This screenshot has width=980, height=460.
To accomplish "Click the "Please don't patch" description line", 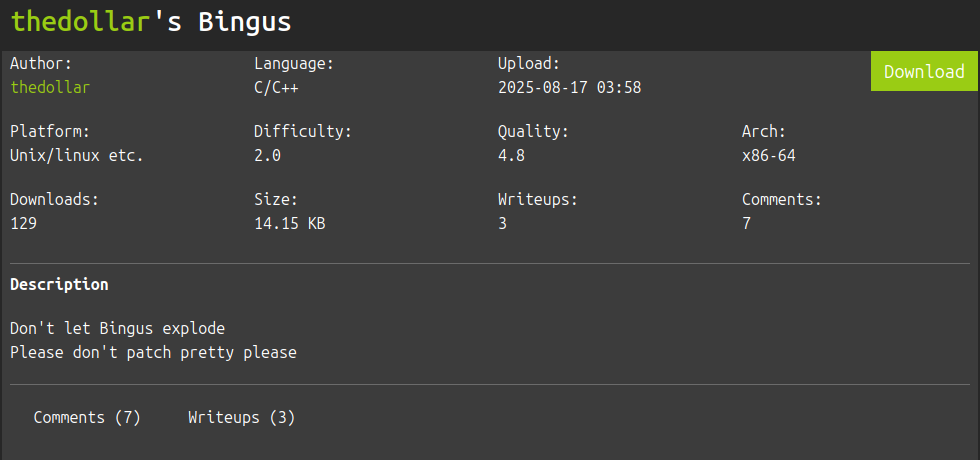I will 153,352.
